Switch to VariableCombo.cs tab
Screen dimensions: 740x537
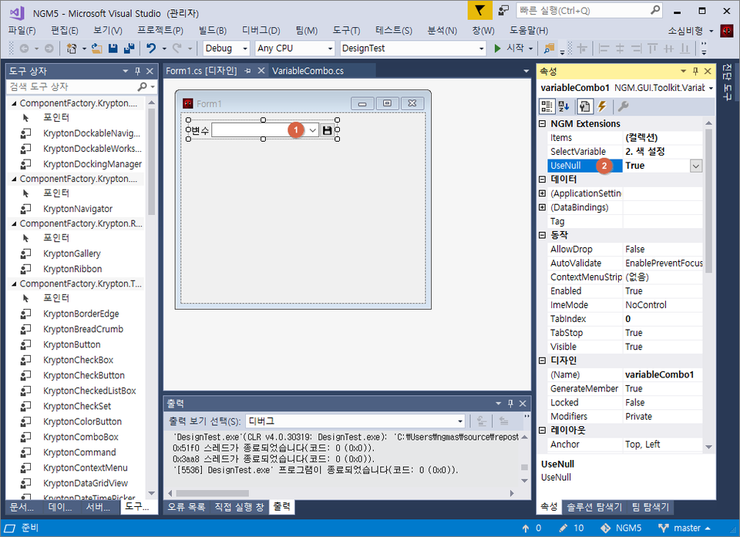[x=308, y=71]
